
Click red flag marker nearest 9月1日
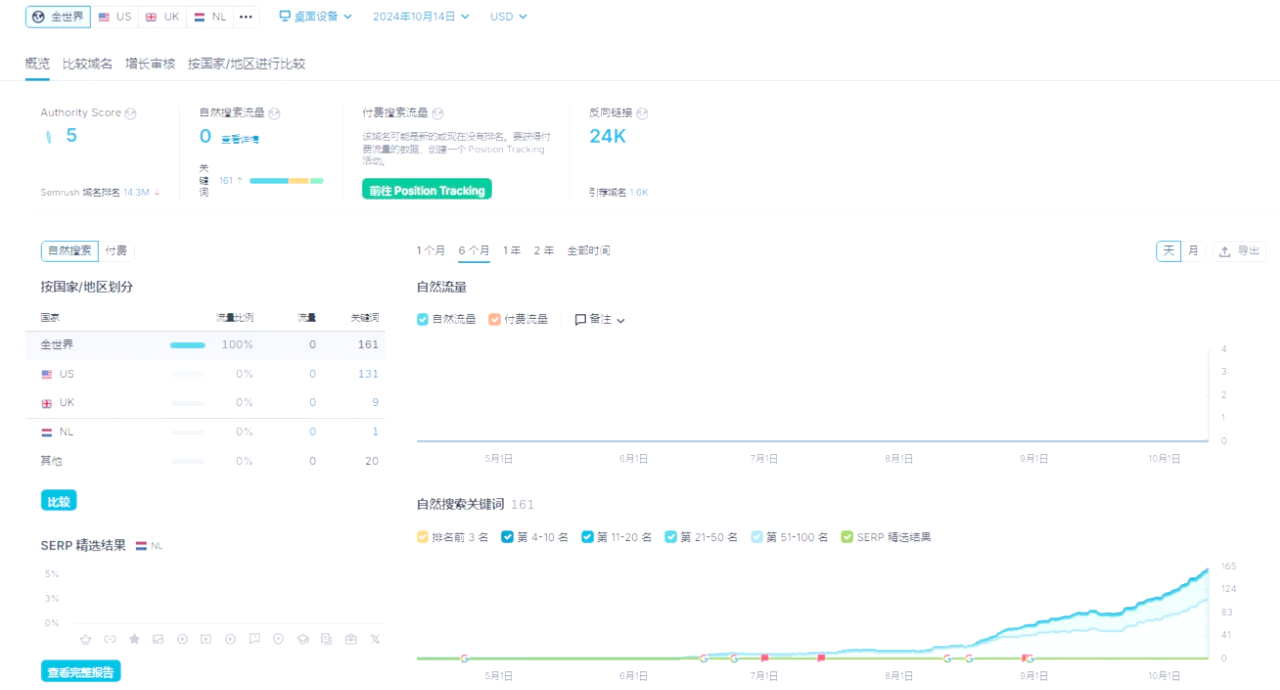coord(1024,658)
